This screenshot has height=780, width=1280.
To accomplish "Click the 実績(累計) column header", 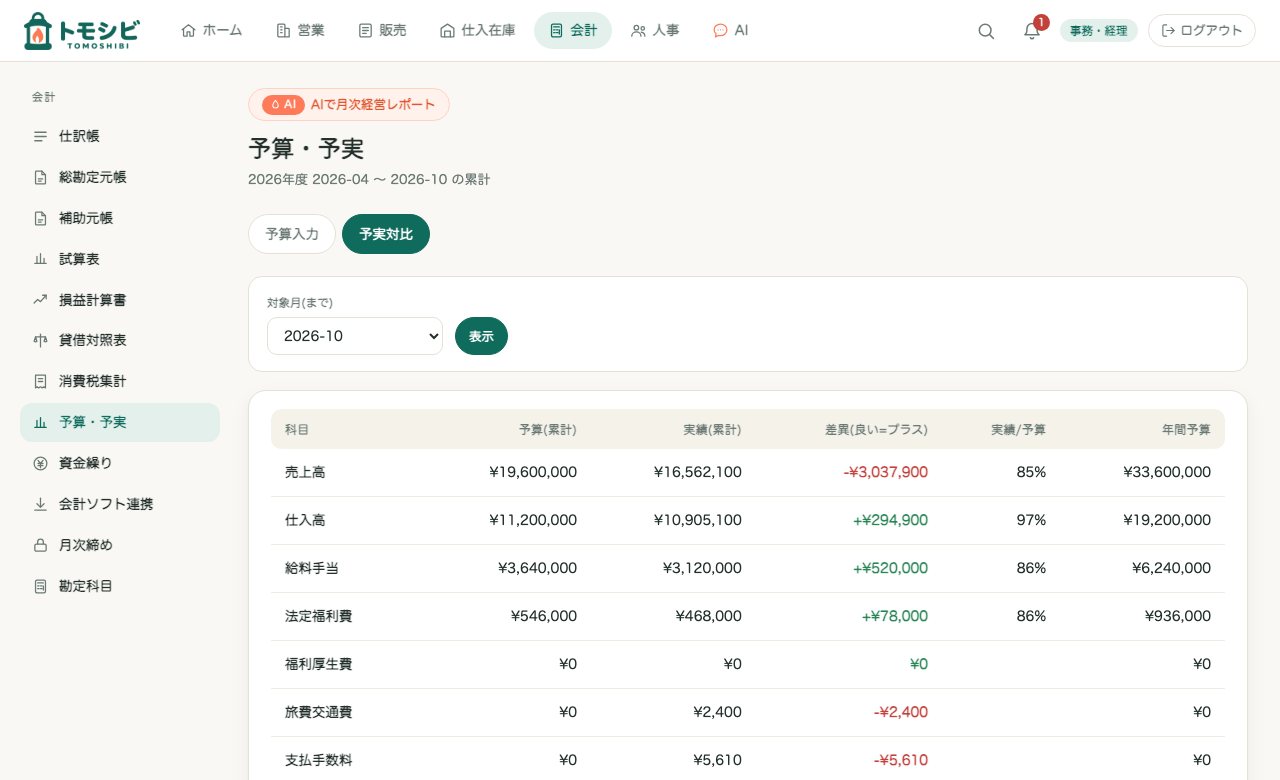I will (x=712, y=429).
